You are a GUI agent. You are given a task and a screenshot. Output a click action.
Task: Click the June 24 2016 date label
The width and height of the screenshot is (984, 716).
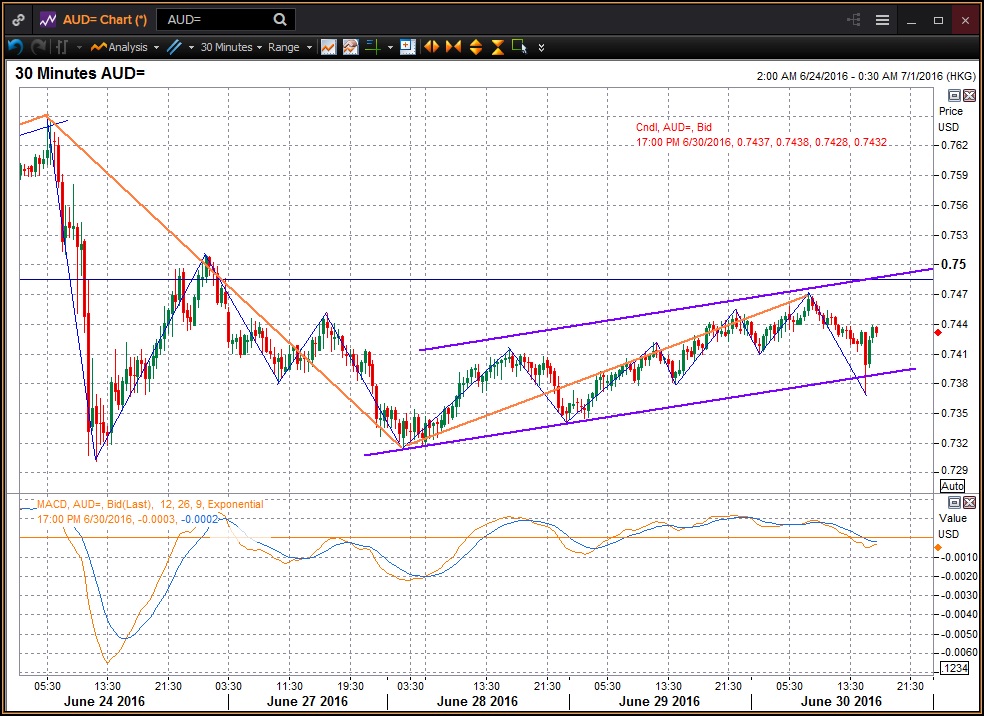tap(104, 701)
